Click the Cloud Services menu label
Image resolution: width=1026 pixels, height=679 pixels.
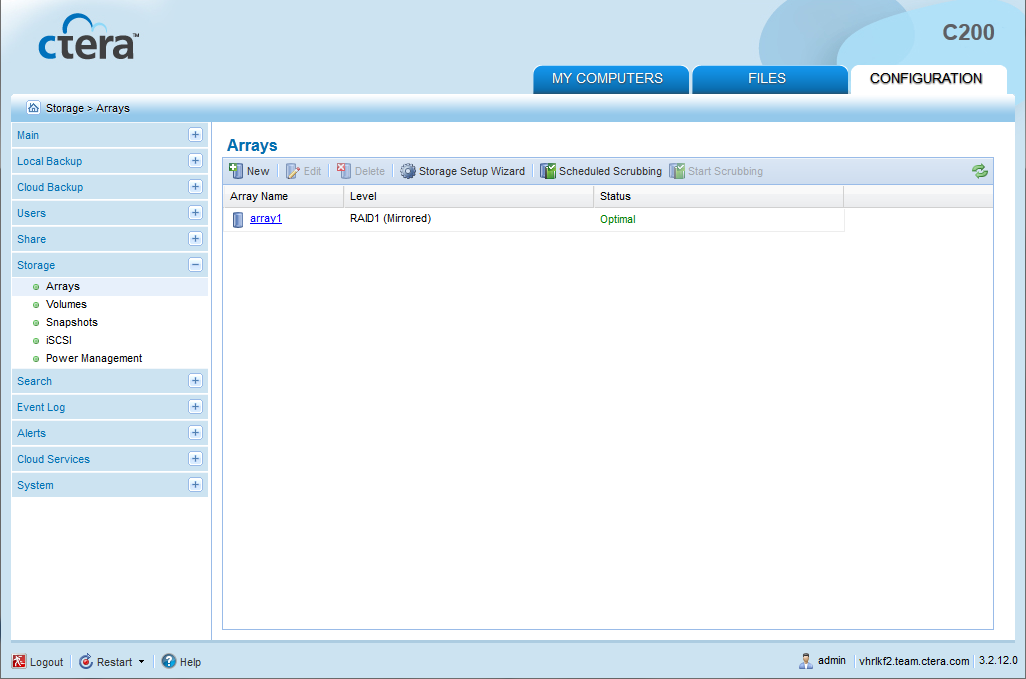tap(53, 459)
